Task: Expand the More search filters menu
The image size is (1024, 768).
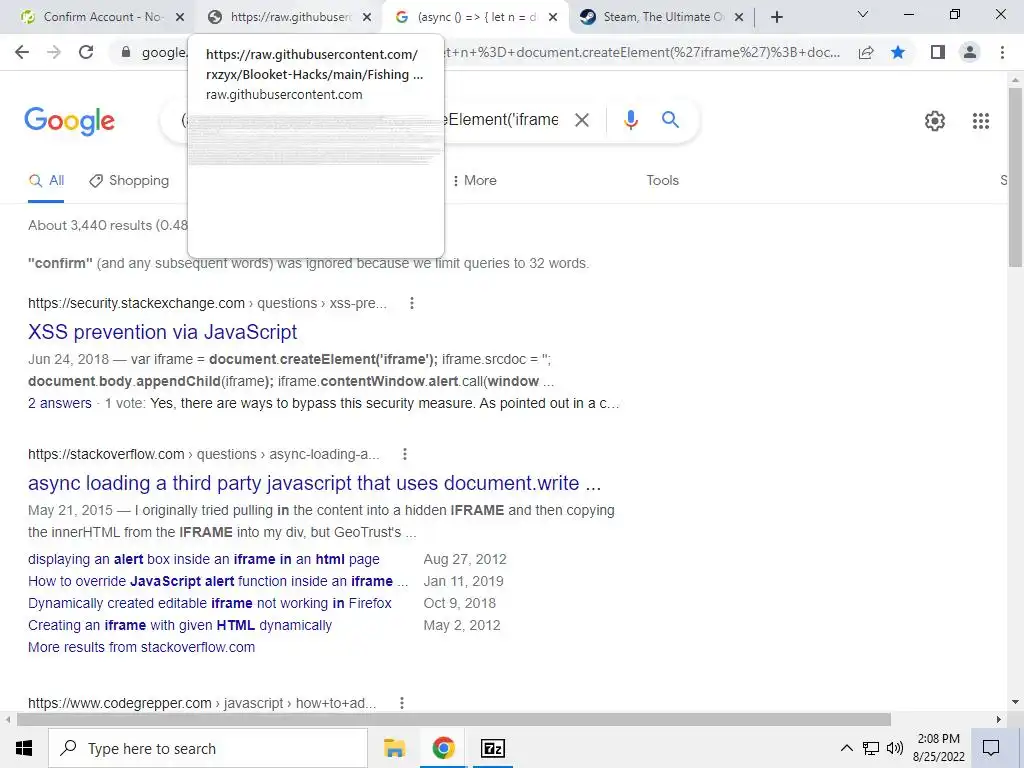Action: (474, 181)
